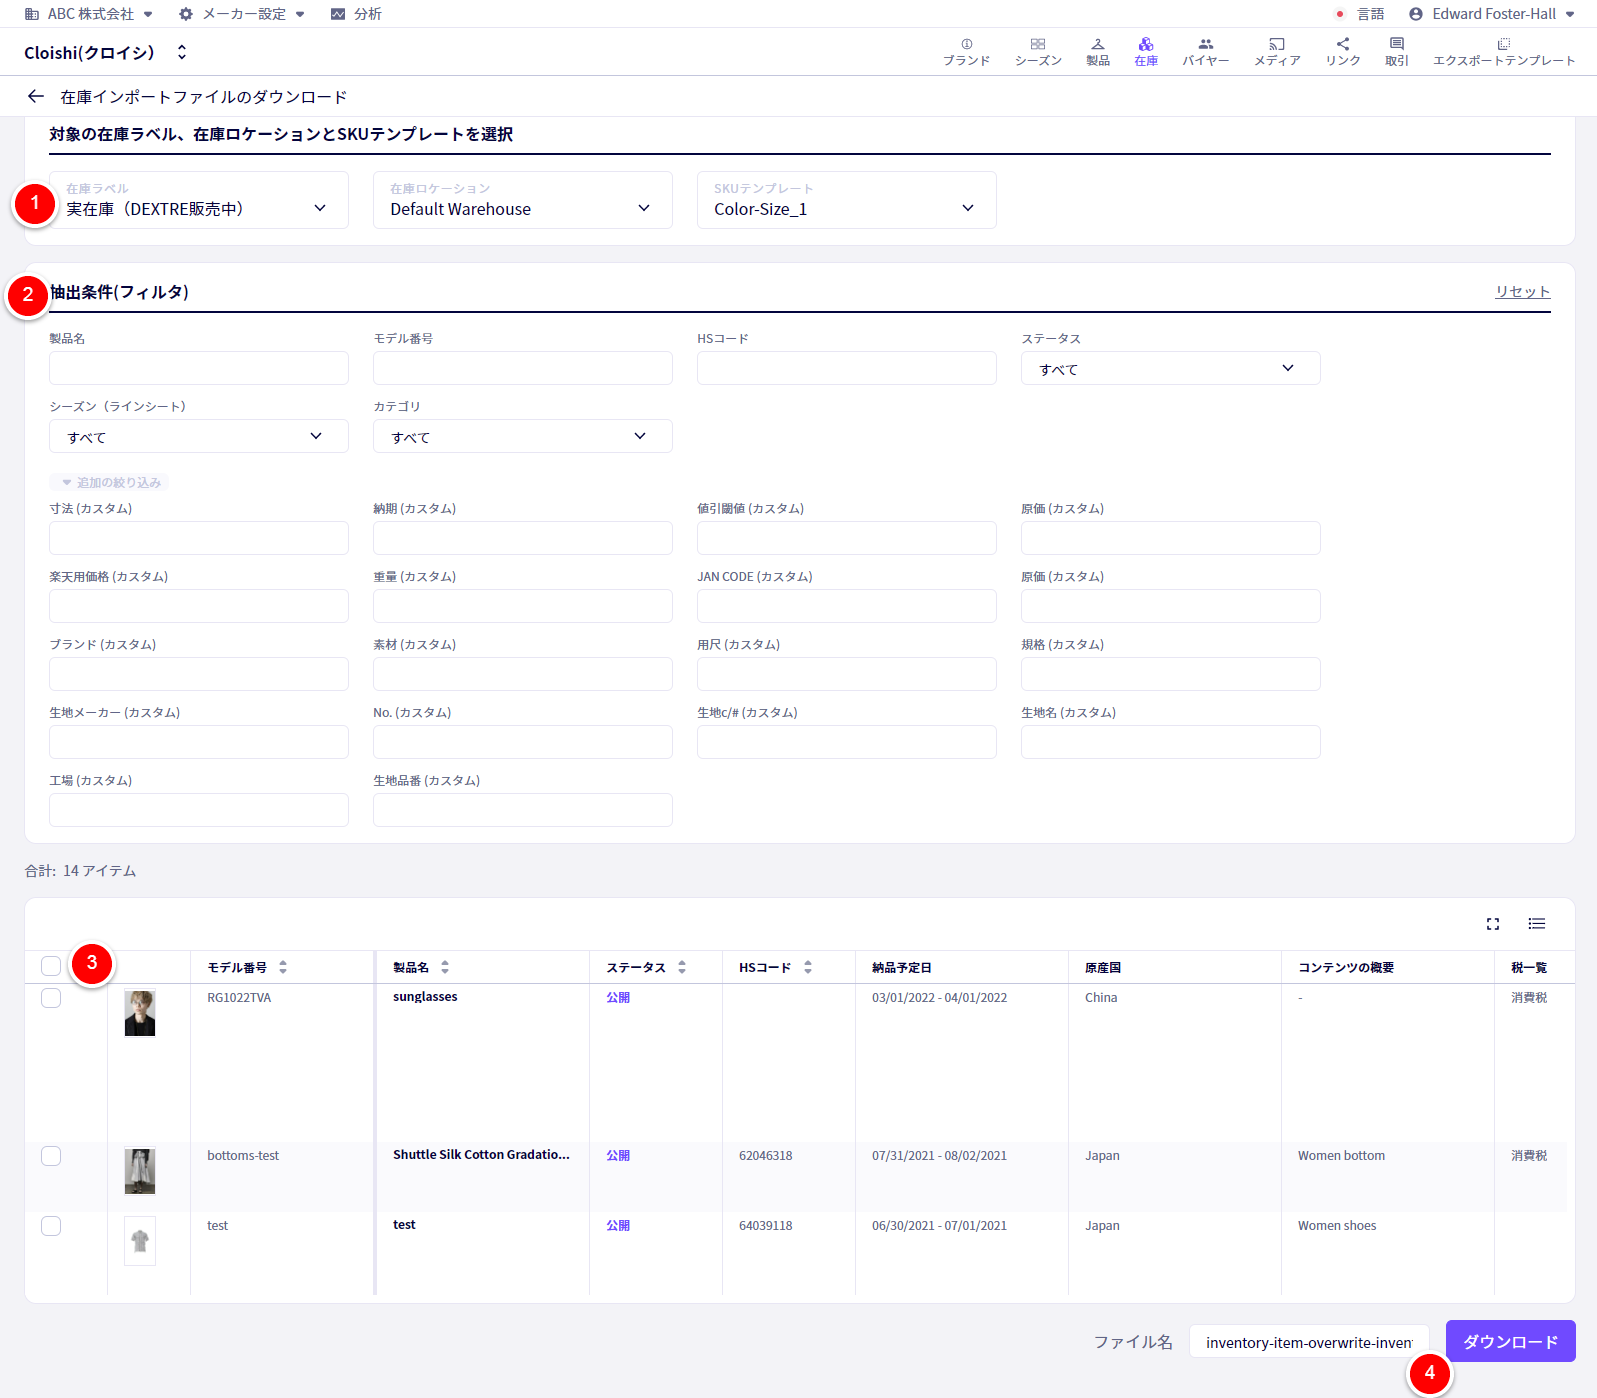Screen dimensions: 1597x1398
Task: Select the RG1022TVA sunglasses row checkbox
Action: pyautogui.click(x=51, y=998)
